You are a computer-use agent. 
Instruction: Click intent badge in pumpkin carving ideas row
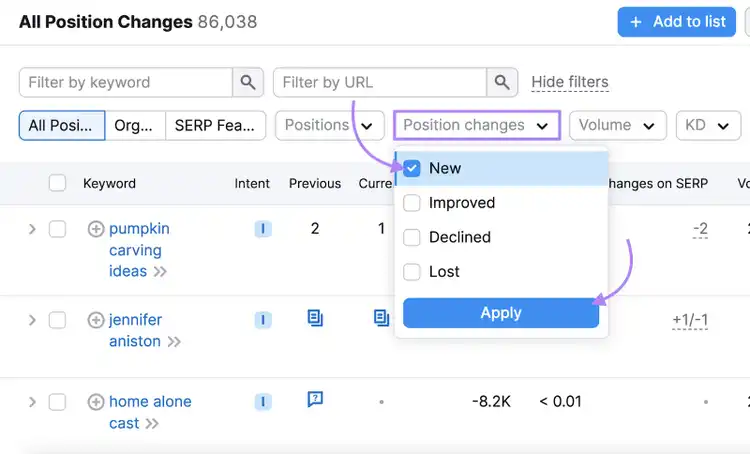(x=263, y=229)
